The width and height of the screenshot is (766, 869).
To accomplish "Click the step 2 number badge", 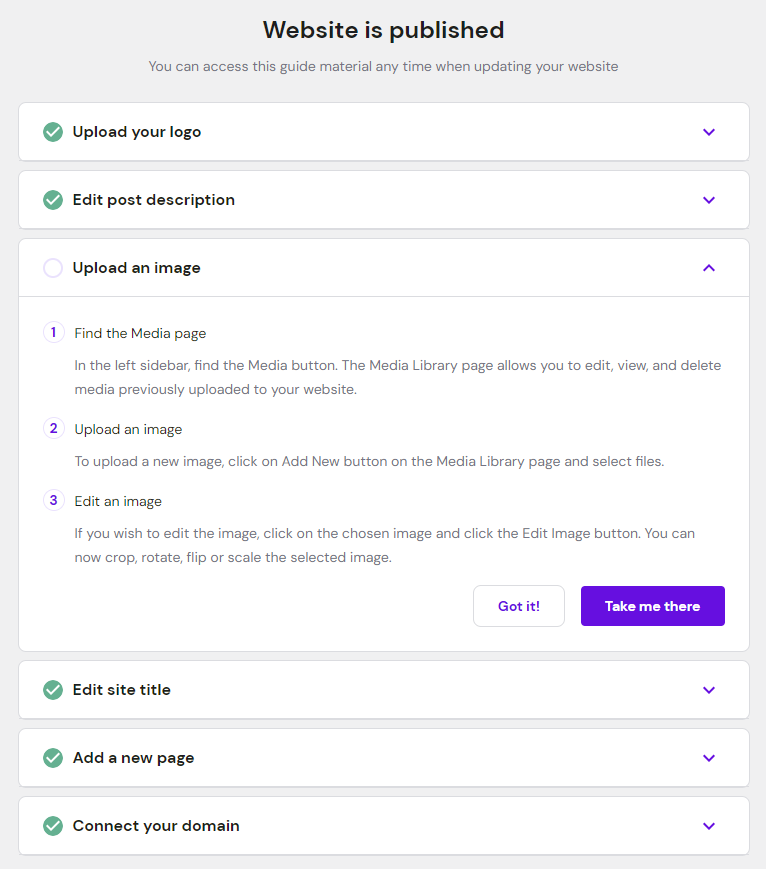I will [x=54, y=428].
